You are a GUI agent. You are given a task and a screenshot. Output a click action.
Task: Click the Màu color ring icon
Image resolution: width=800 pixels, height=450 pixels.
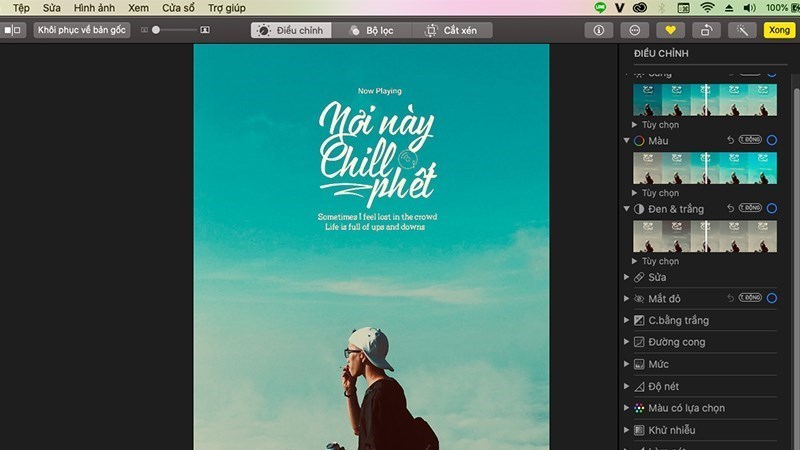(639, 141)
